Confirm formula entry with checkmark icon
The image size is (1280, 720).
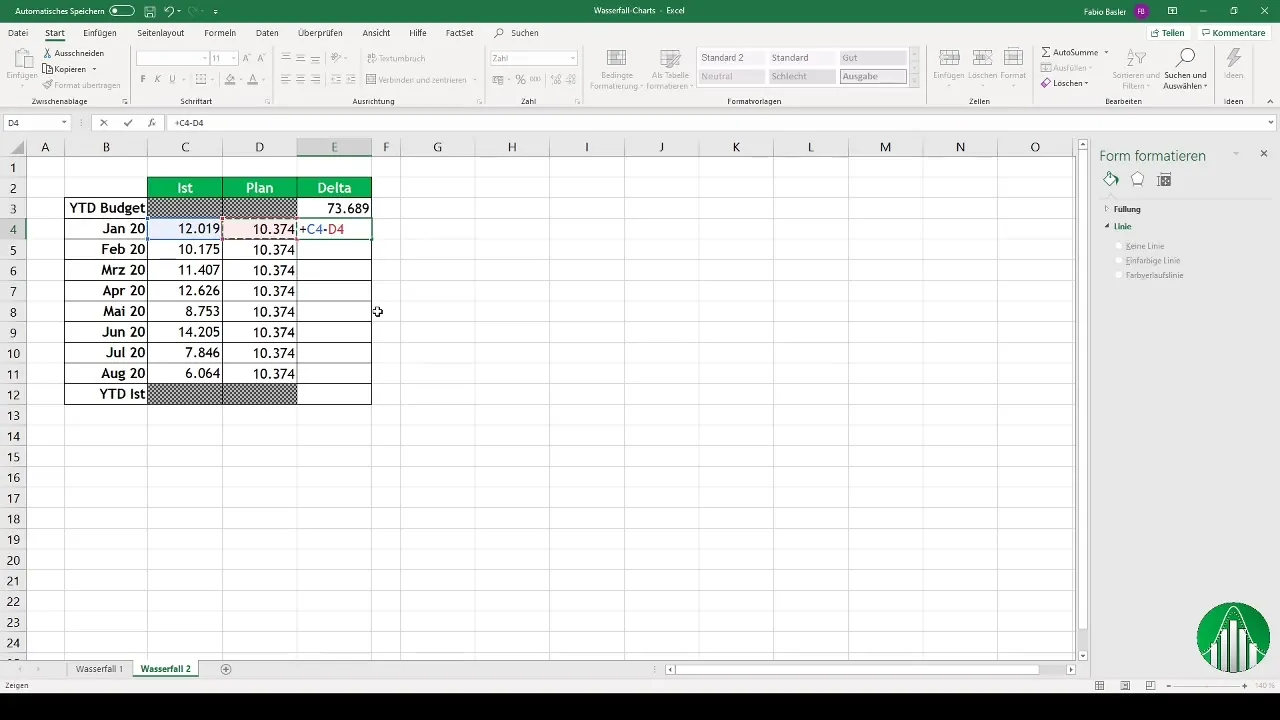[x=127, y=122]
